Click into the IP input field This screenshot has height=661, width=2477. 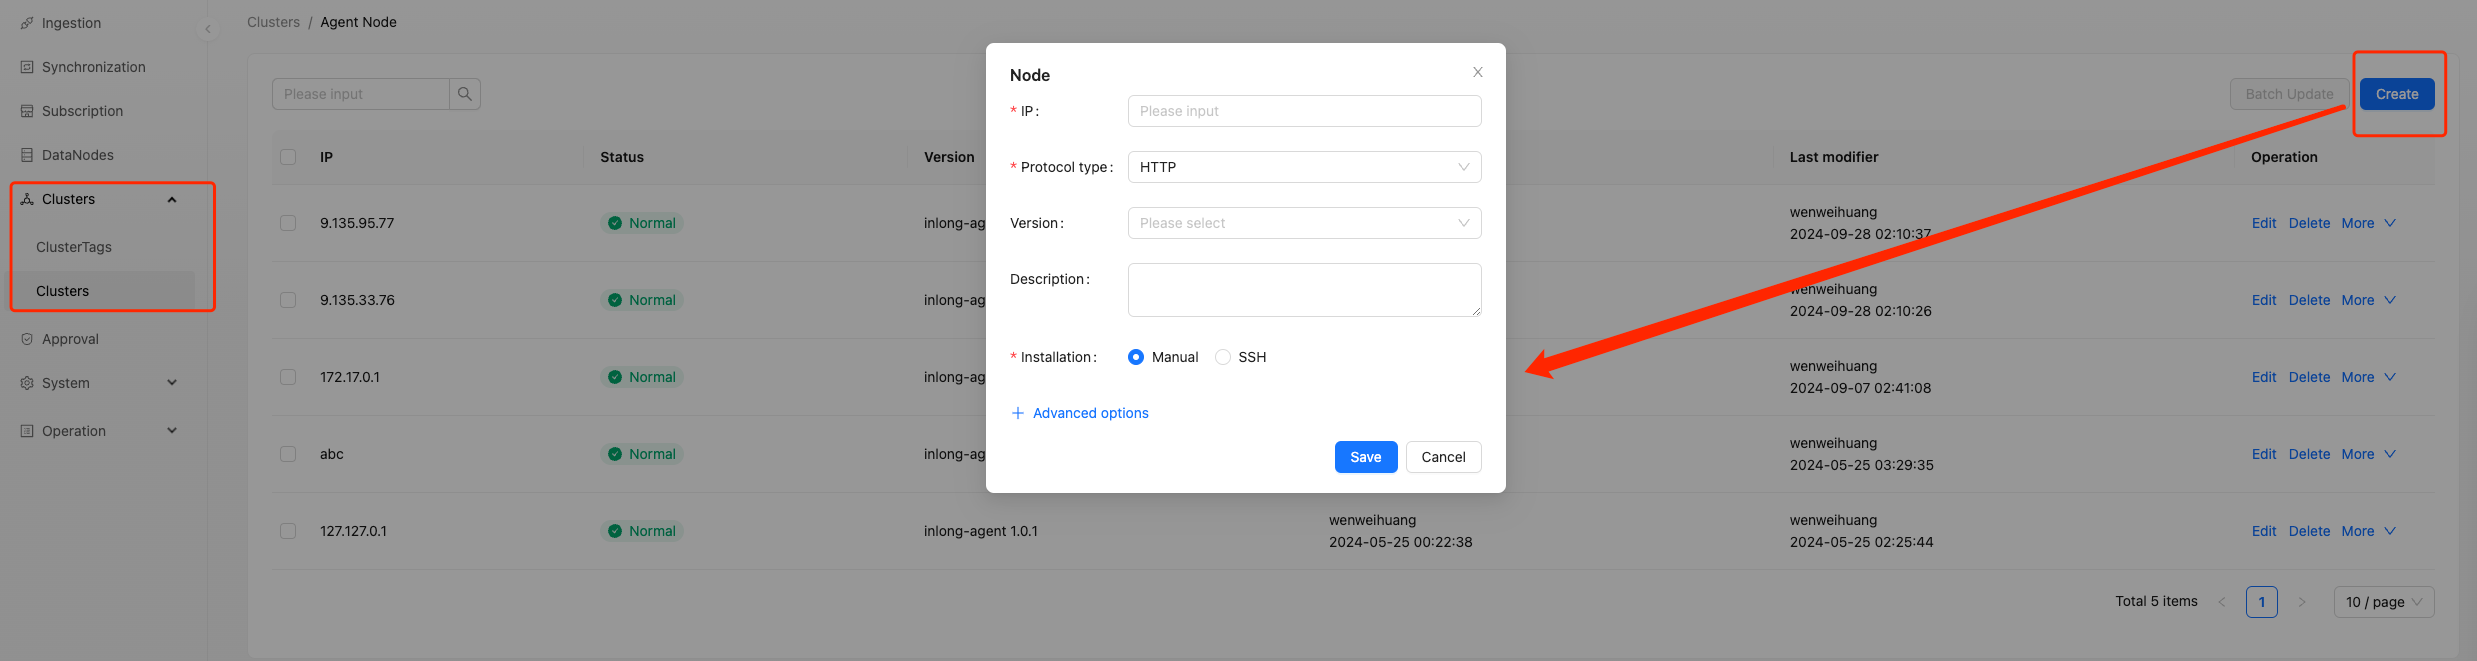click(x=1304, y=111)
